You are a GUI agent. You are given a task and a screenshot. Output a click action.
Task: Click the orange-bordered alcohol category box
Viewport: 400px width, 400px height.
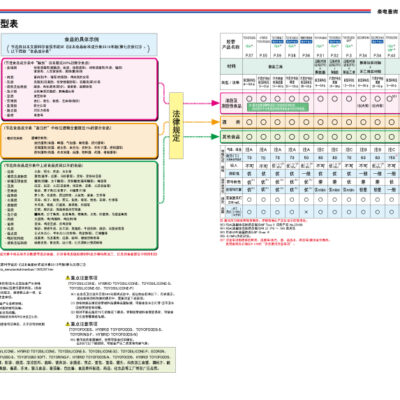pos(79,141)
